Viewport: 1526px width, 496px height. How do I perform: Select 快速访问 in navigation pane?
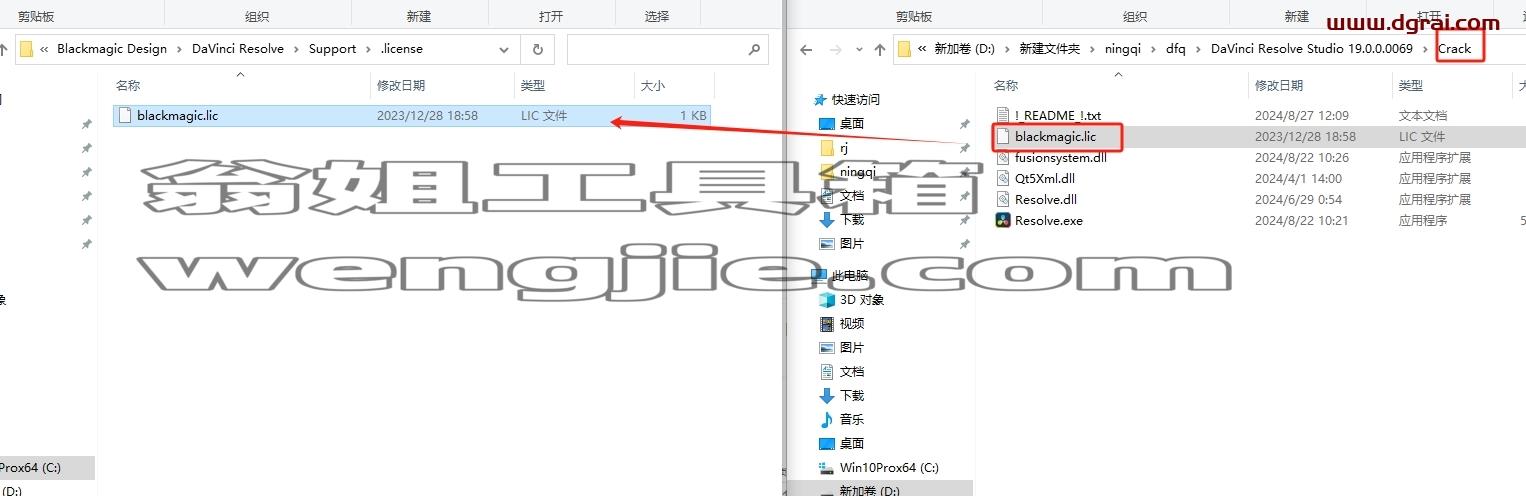[855, 99]
